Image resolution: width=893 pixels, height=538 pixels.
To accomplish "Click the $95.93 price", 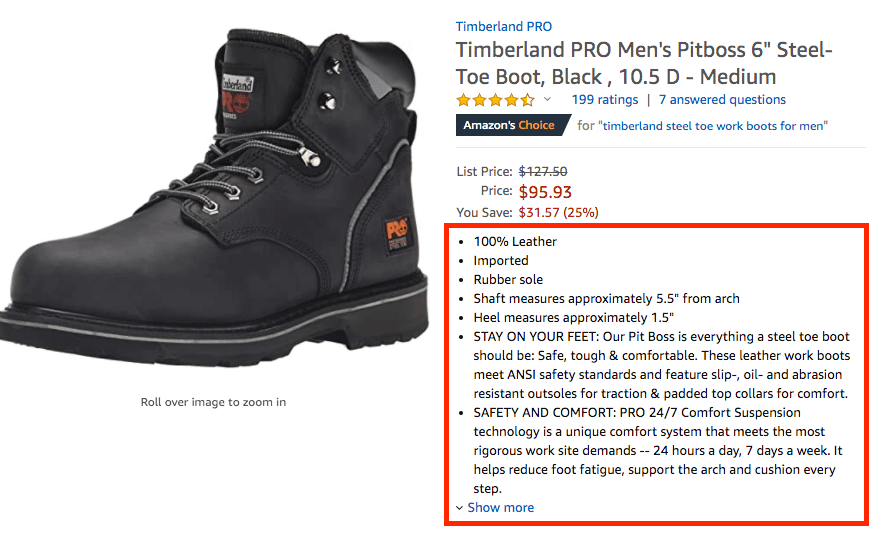I will click(545, 192).
